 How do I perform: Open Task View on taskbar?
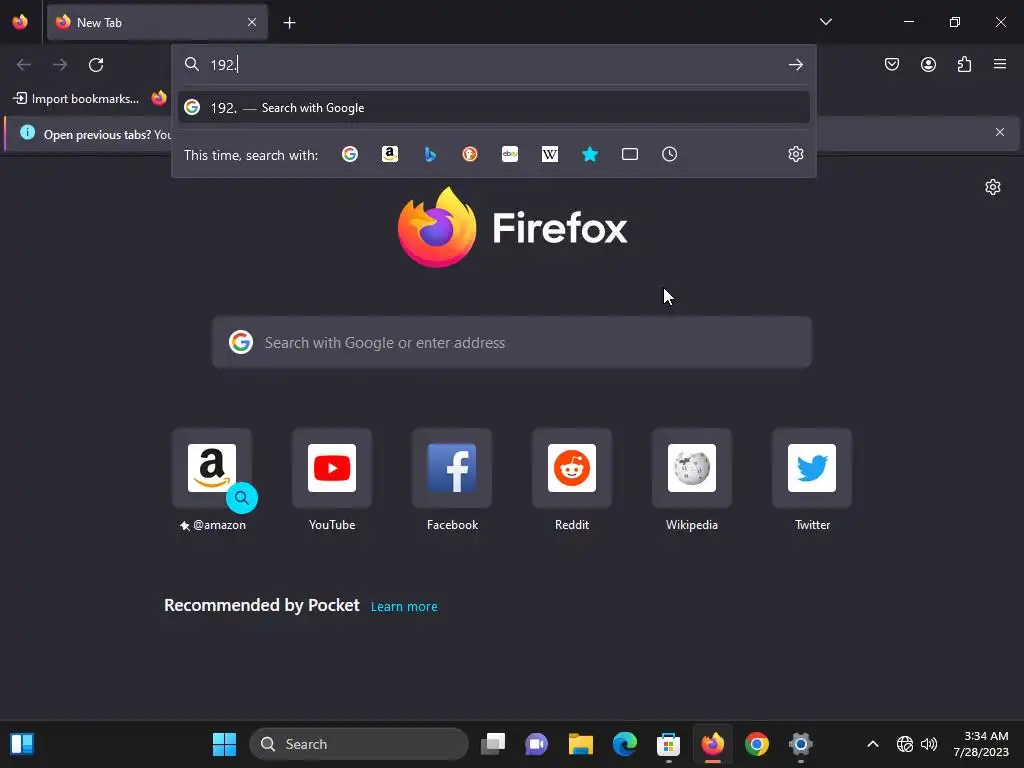pos(493,744)
